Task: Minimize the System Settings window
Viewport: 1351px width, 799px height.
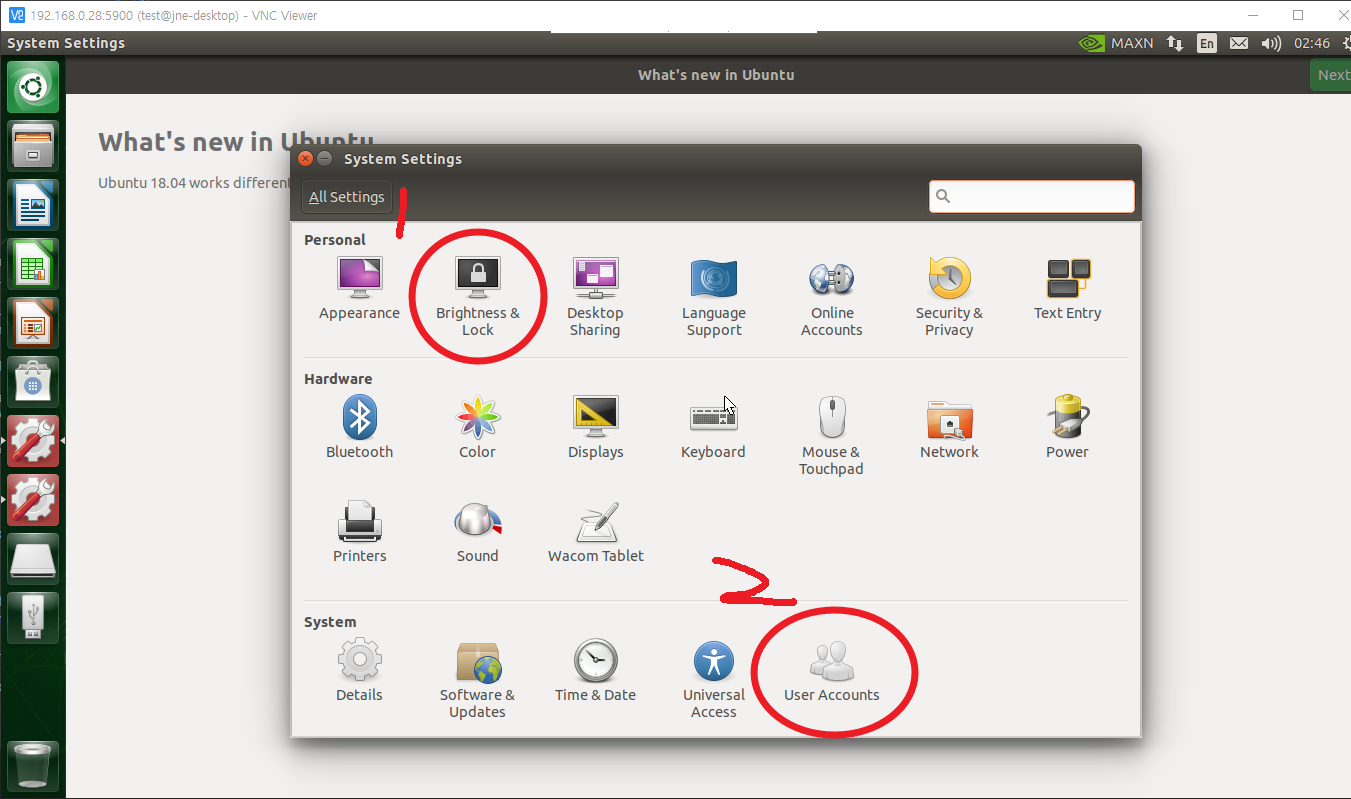Action: click(x=325, y=159)
